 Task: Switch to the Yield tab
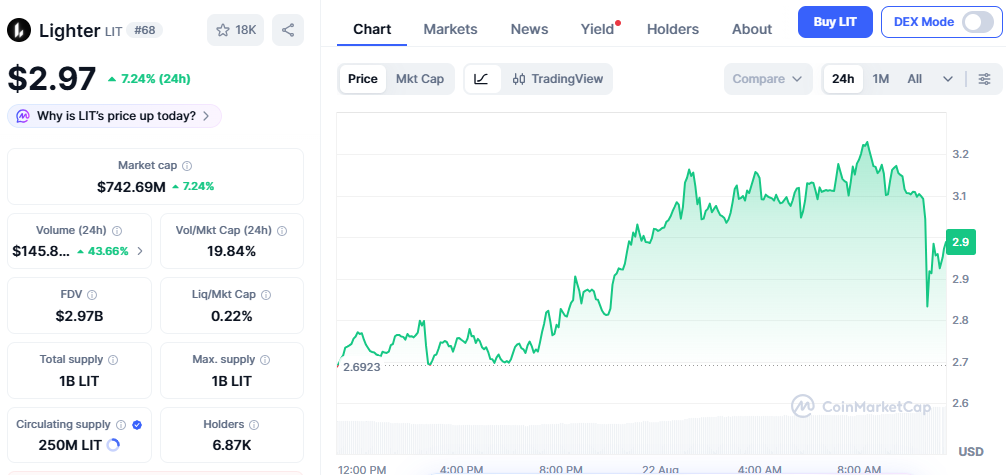[x=597, y=30]
